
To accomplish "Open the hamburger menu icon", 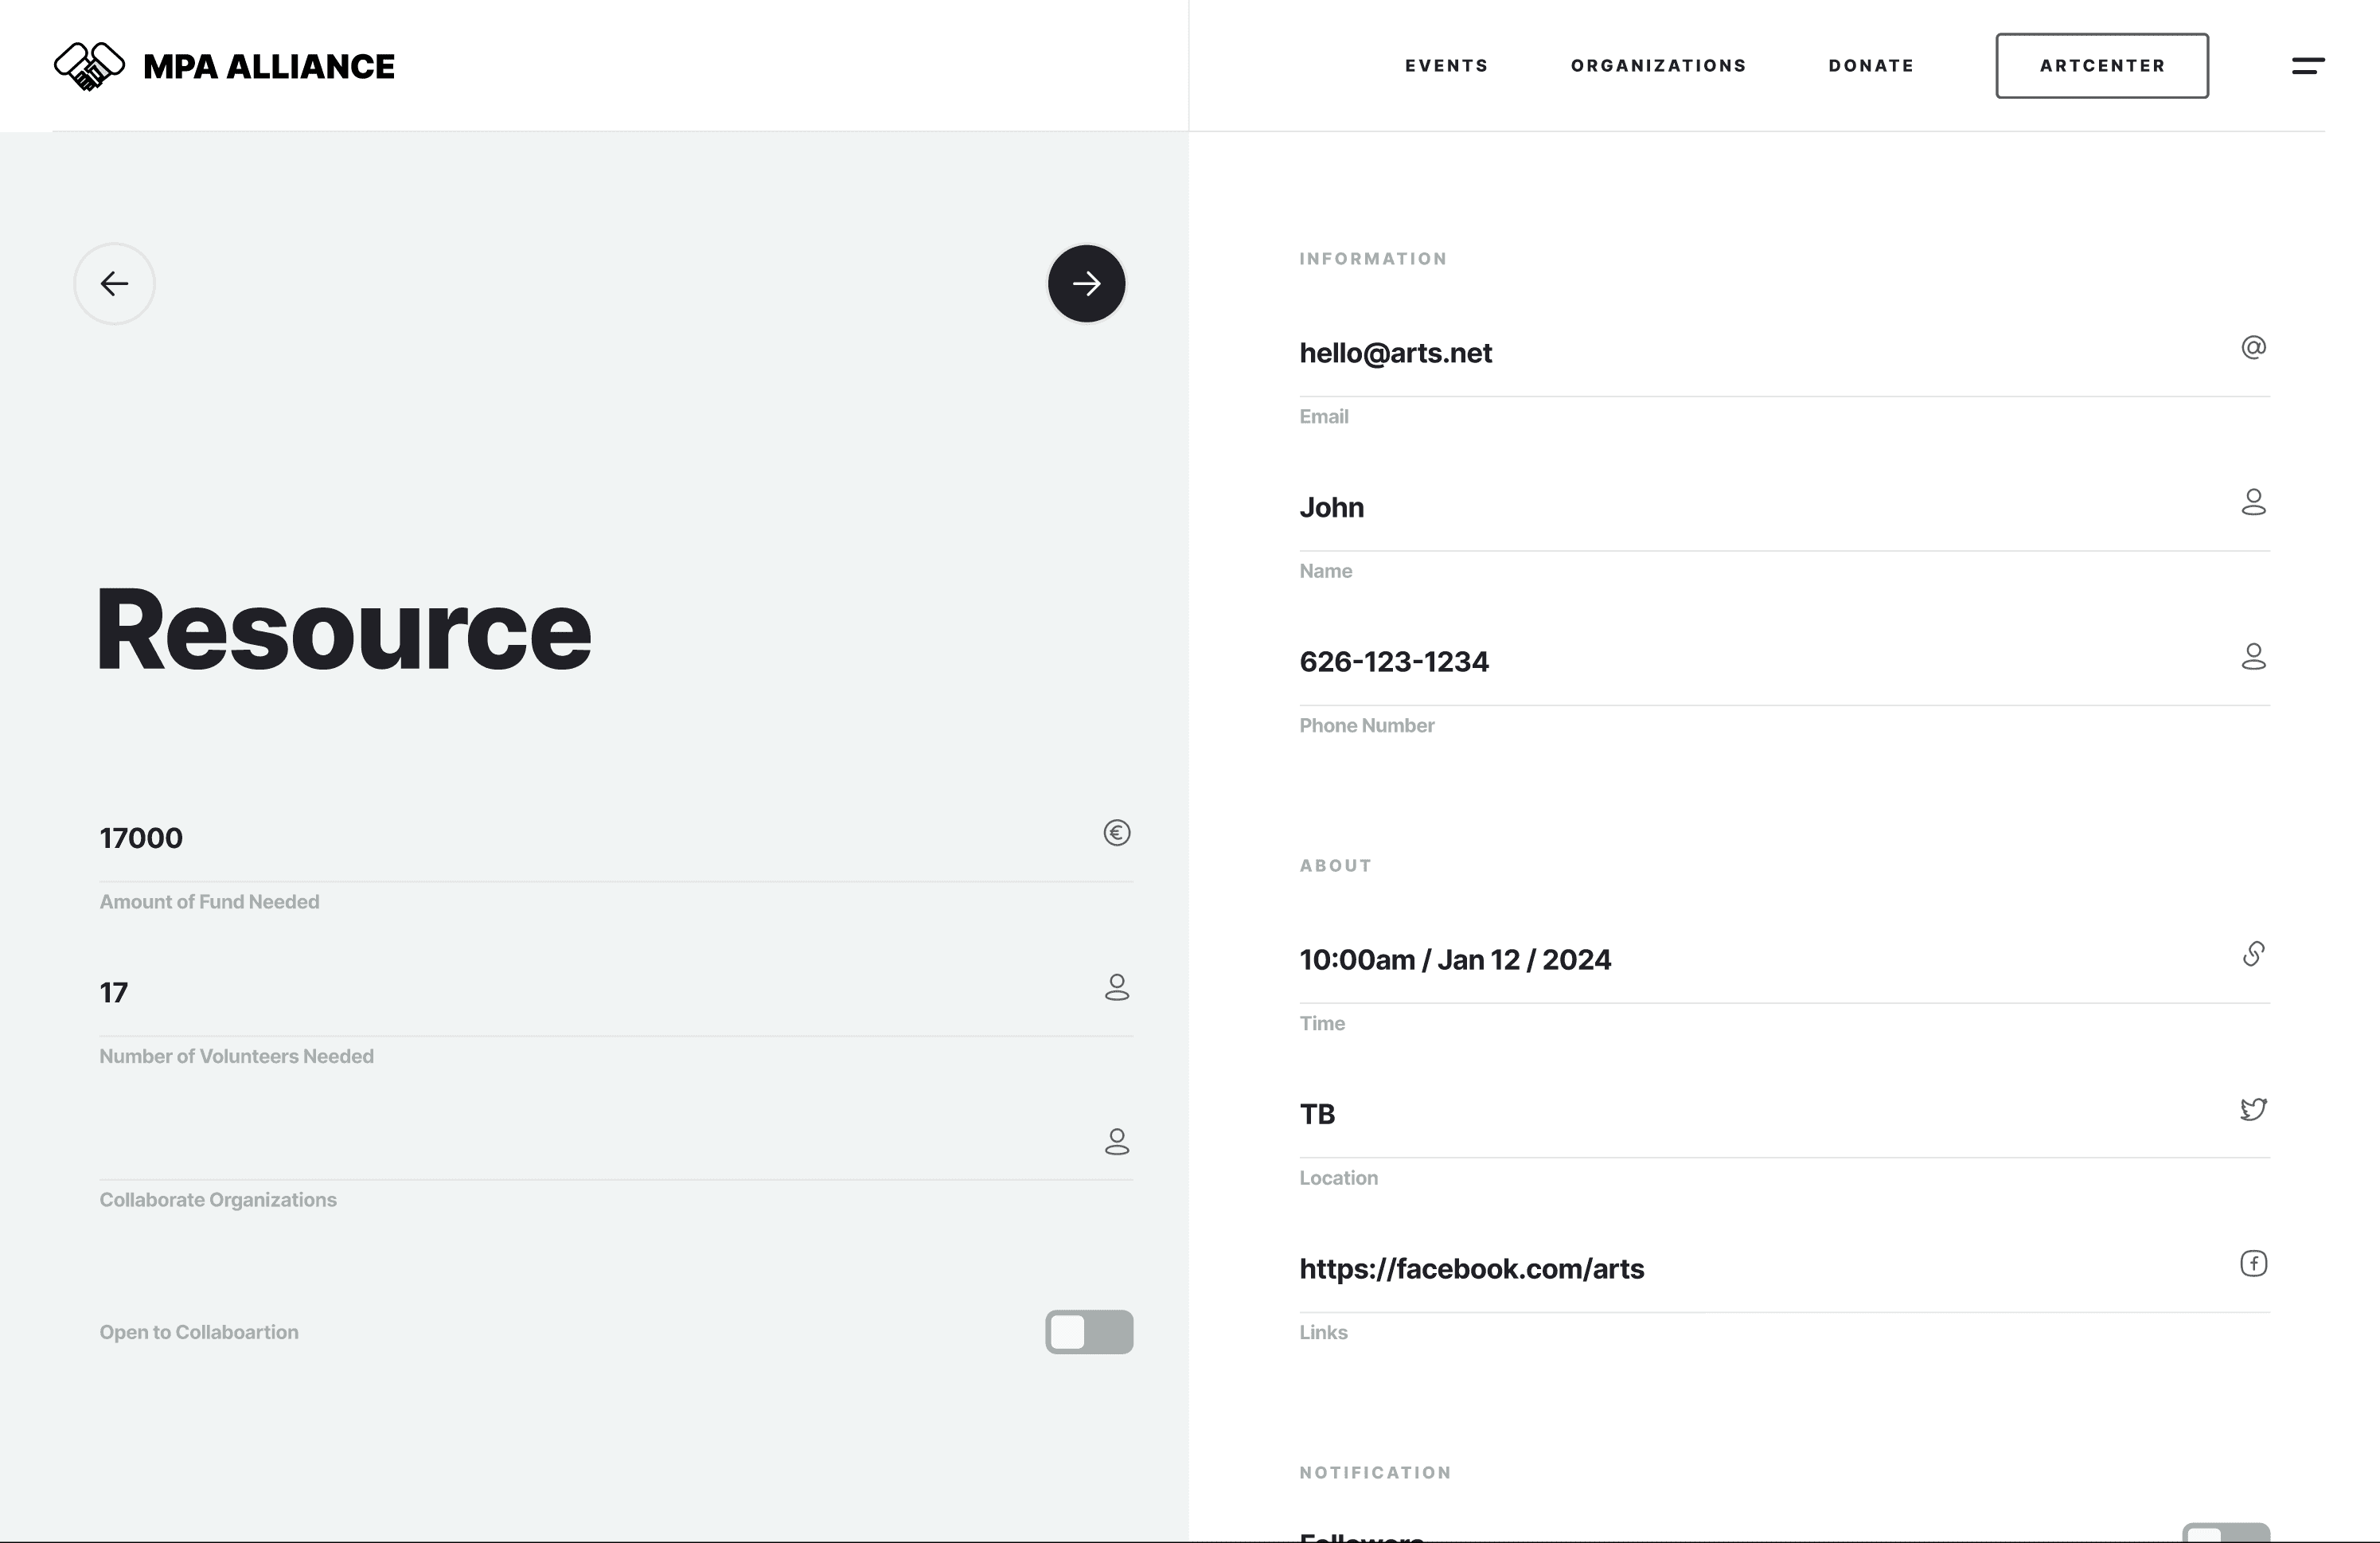I will pyautogui.click(x=2307, y=66).
